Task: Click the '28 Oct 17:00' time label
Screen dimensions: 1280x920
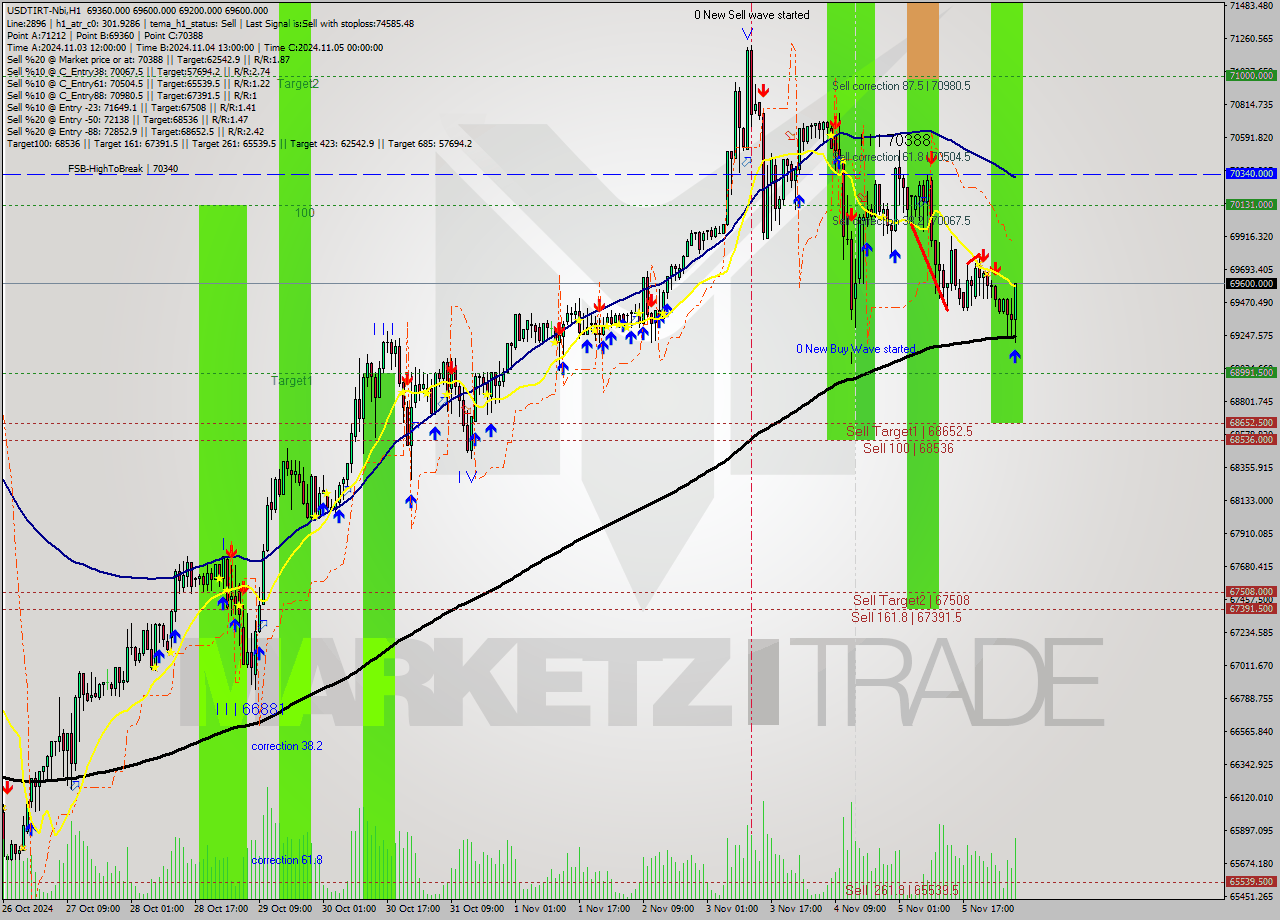Action: coord(220,909)
